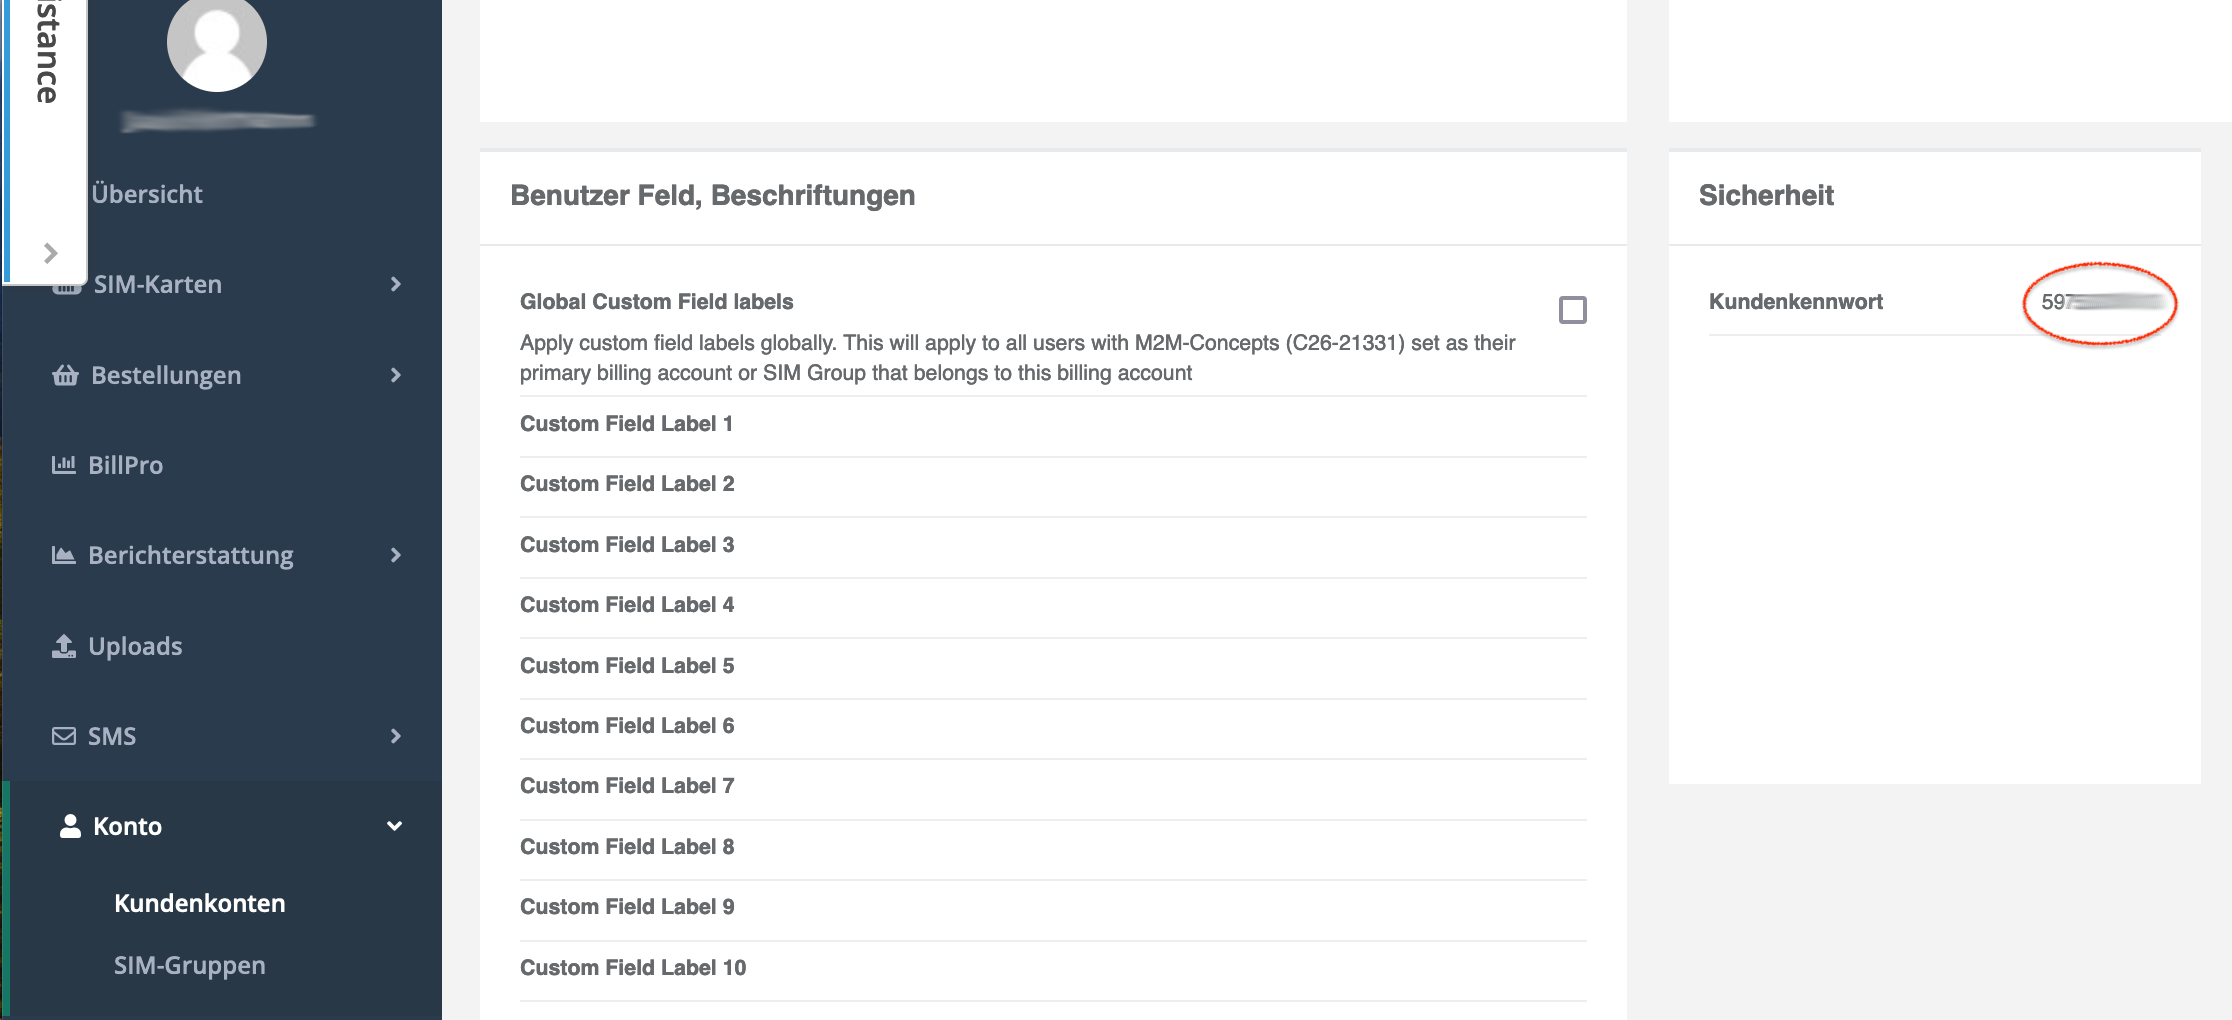
Task: Open the Übersicht menu item
Action: (x=147, y=194)
